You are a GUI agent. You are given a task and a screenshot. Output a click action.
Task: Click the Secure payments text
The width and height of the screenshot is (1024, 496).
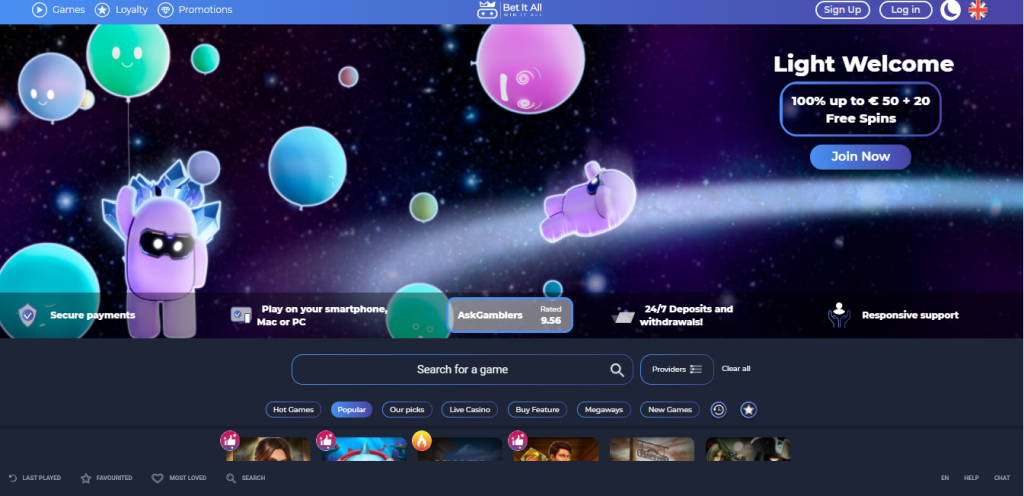[93, 315]
